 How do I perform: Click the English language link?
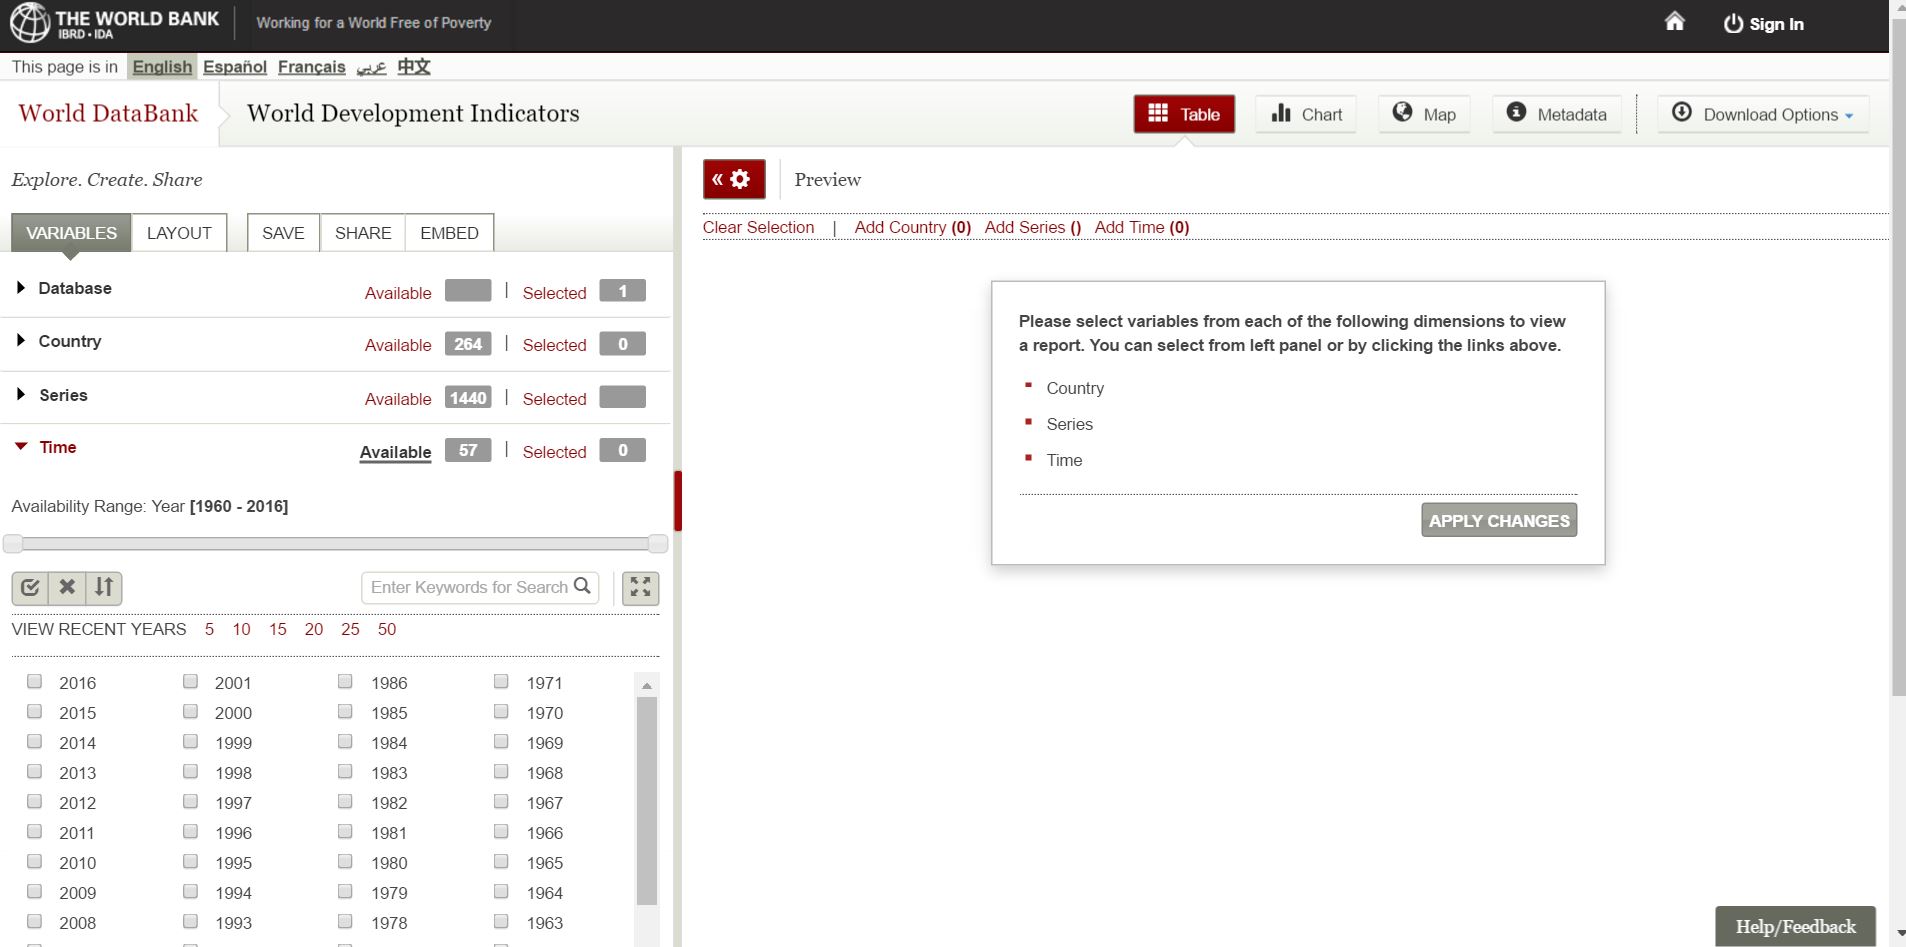(162, 67)
